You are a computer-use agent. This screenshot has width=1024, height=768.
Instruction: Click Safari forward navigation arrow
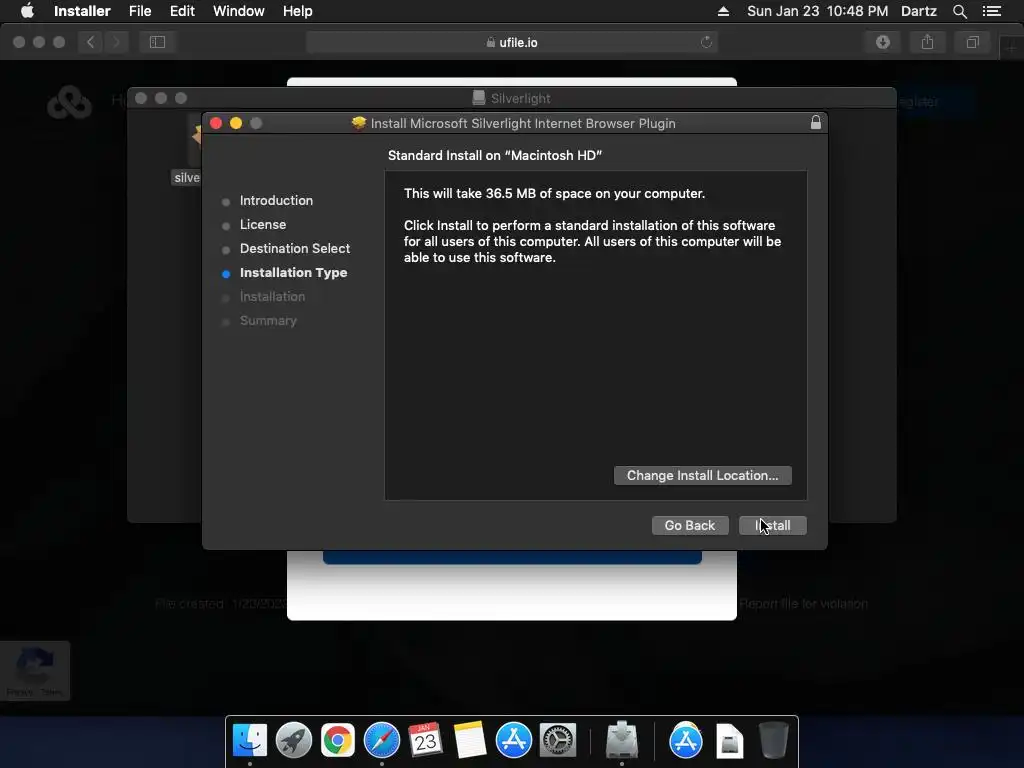point(116,42)
